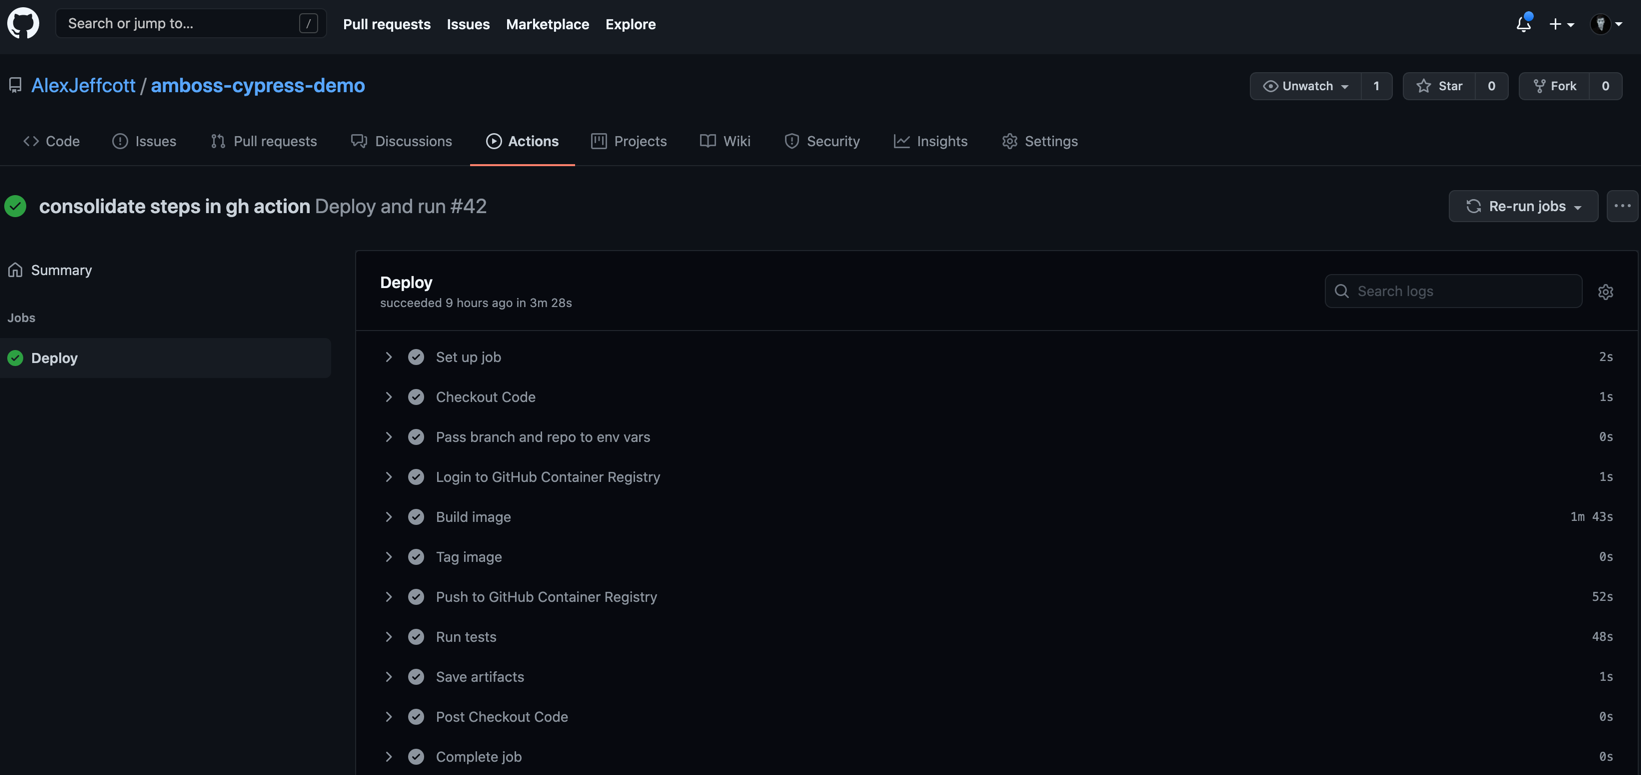Image resolution: width=1641 pixels, height=775 pixels.
Task: Click the green success check beside the run title
Action: (15, 206)
